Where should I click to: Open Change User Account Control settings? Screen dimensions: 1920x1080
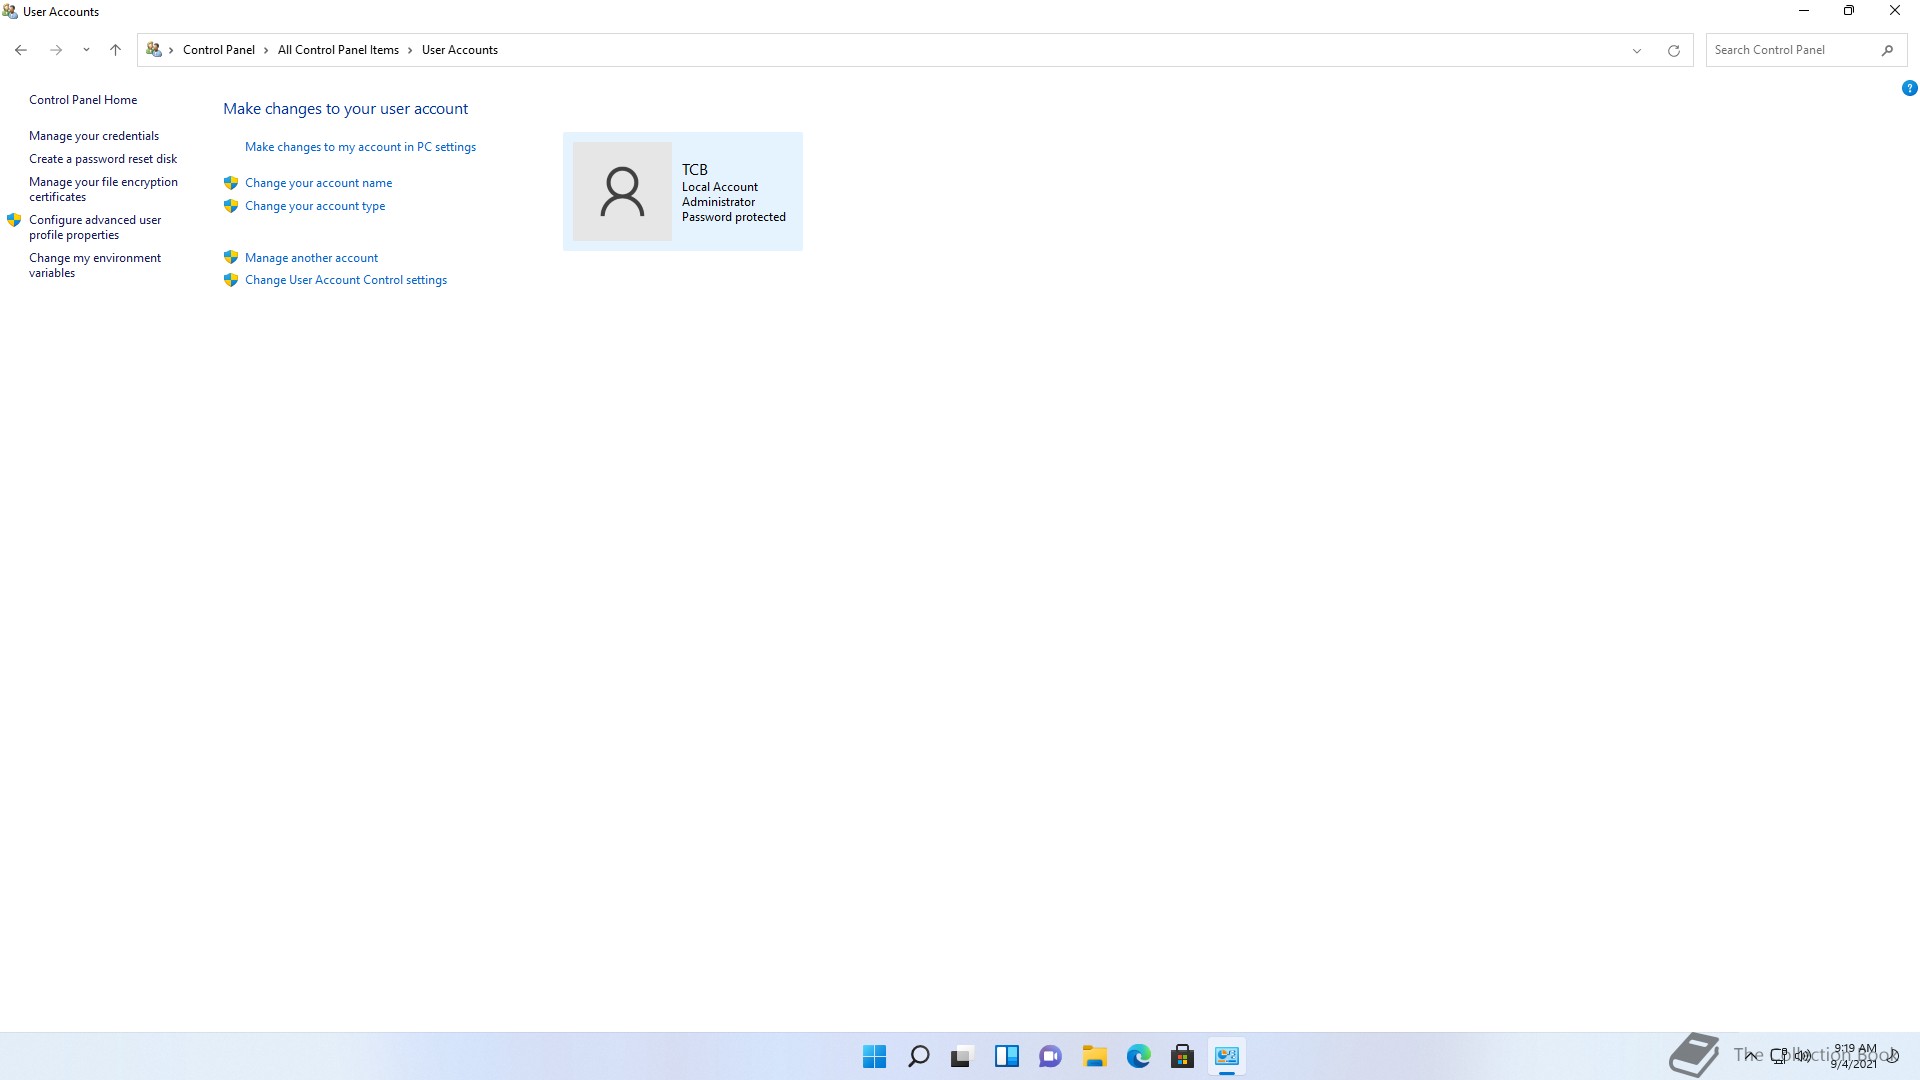point(345,280)
